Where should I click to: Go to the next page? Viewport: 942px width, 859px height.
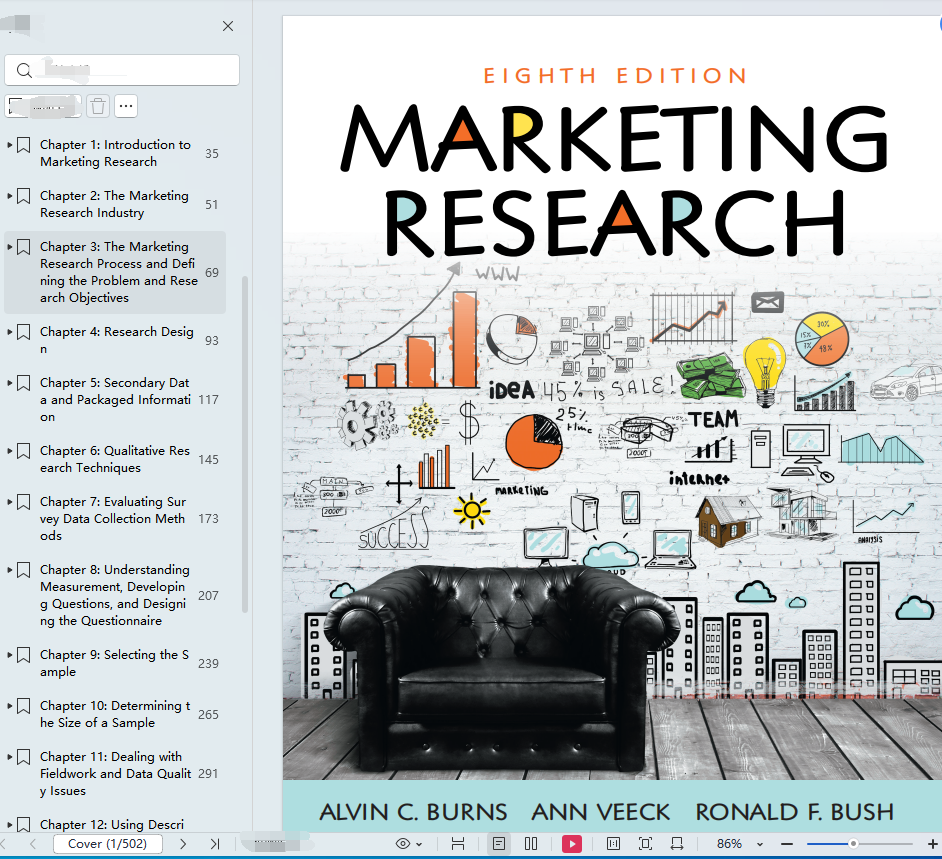pos(183,844)
